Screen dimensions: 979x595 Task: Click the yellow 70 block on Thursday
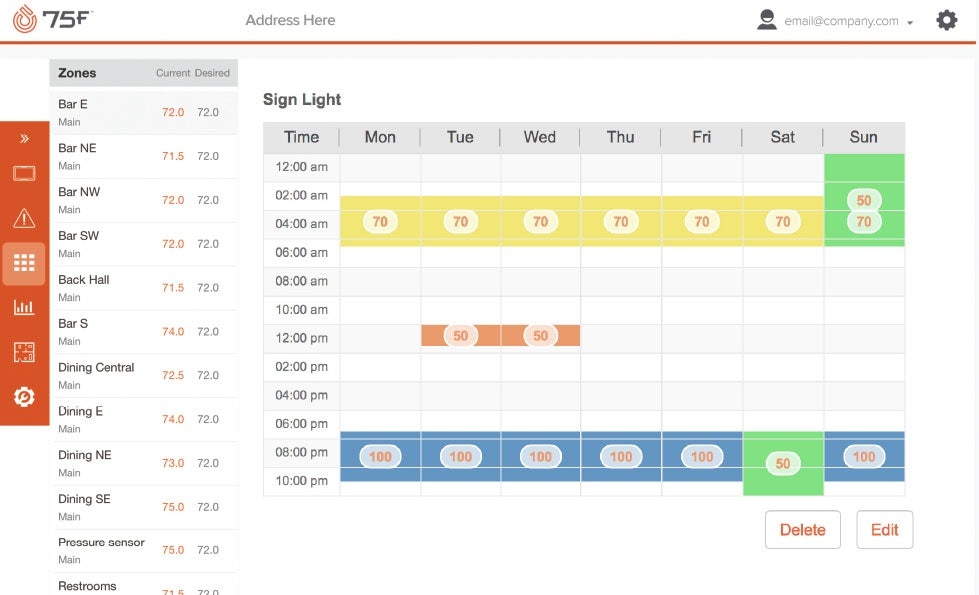(x=621, y=222)
